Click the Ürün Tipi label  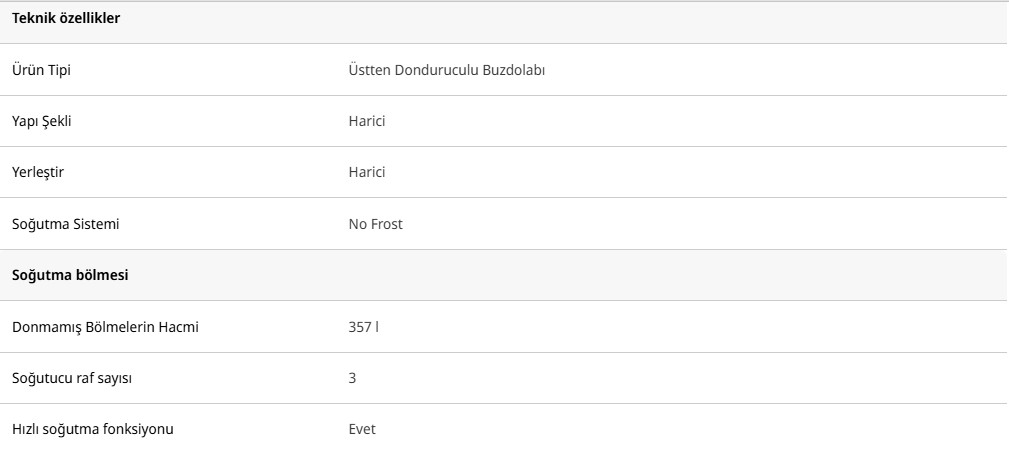41,70
